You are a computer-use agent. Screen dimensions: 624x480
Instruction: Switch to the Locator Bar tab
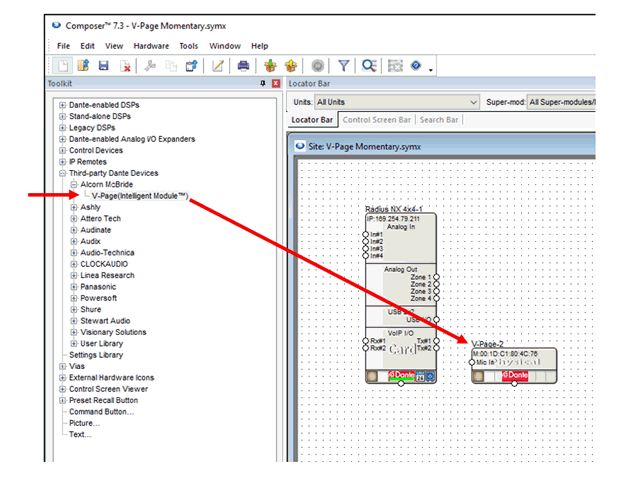point(312,120)
